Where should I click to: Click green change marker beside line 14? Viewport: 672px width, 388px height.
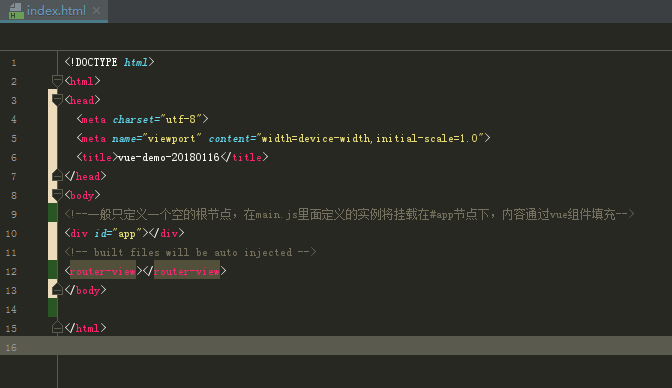(52, 308)
